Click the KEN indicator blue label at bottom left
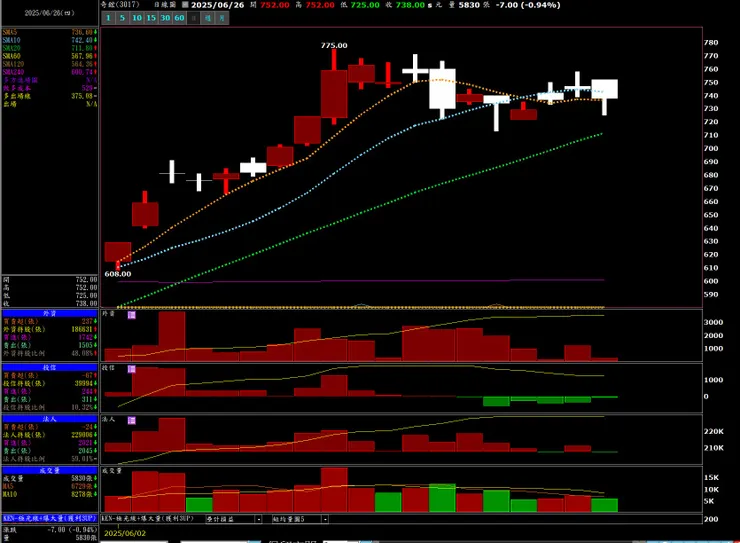Viewport: 740px width, 543px height. pos(50,518)
